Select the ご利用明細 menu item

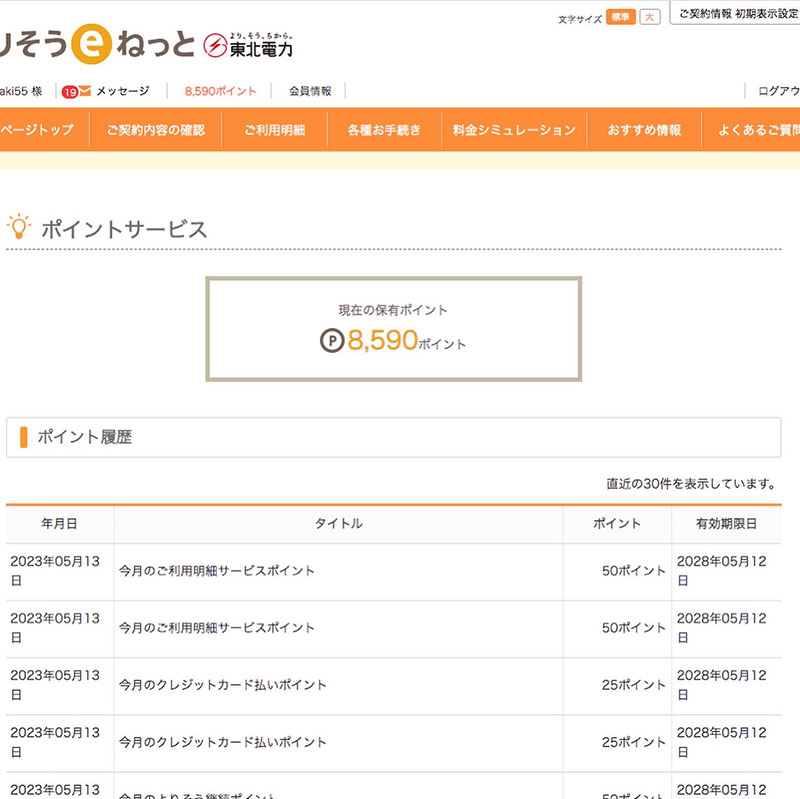[x=274, y=130]
